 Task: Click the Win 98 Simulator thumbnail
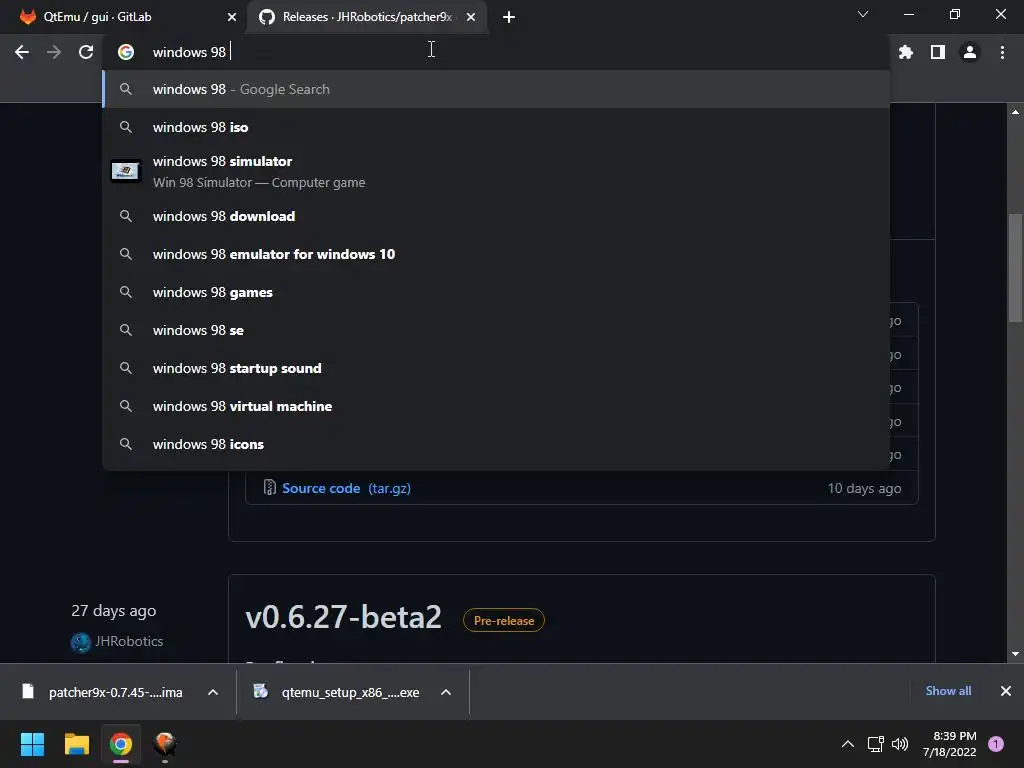pyautogui.click(x=125, y=171)
